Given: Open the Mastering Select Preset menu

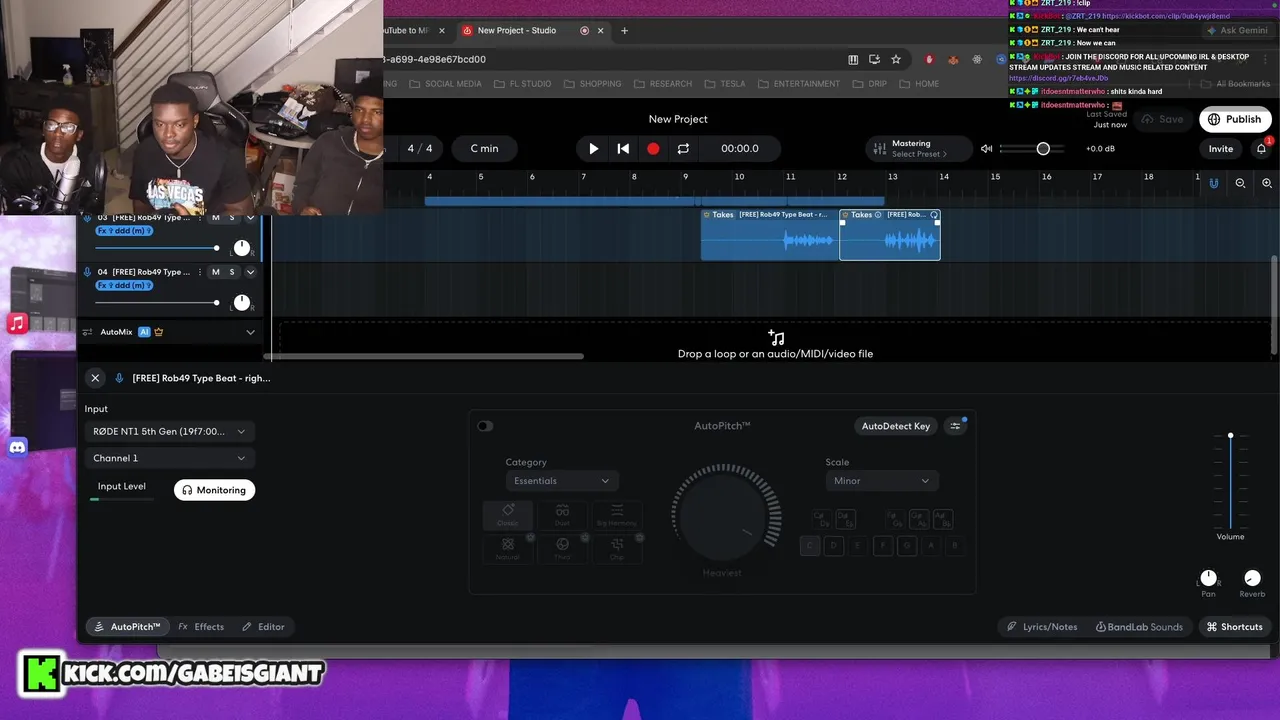Looking at the screenshot, I should [x=918, y=148].
